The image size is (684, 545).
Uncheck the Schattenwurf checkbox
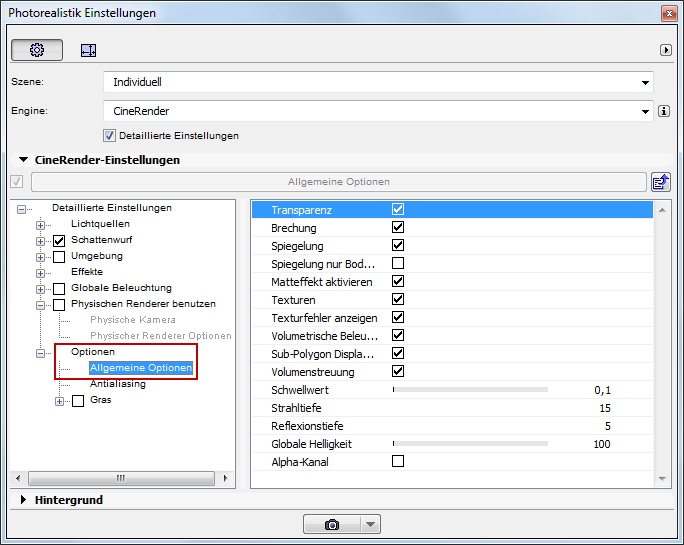tap(59, 240)
